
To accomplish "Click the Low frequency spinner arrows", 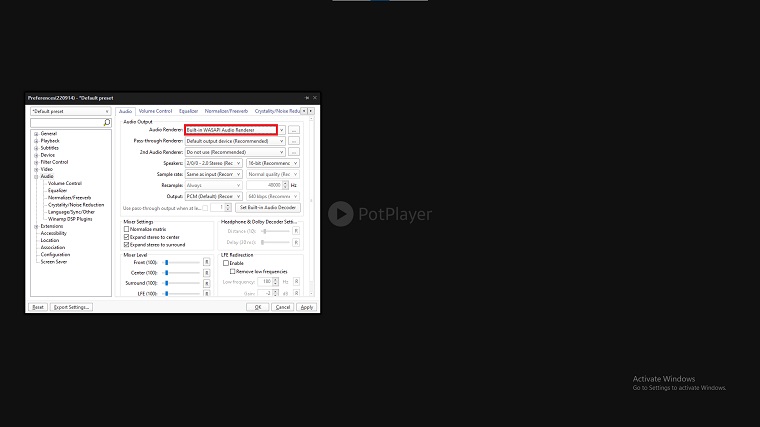I will click(x=275, y=282).
